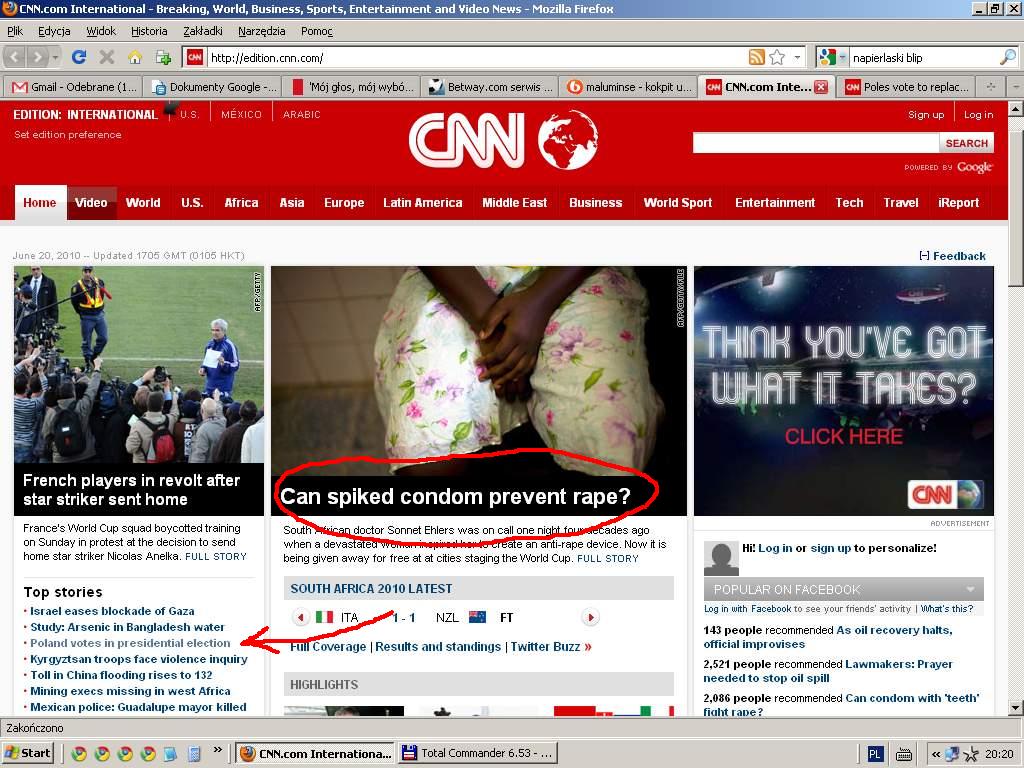The image size is (1024, 768).
Task: Open the Windows Start button
Action: pyautogui.click(x=27, y=754)
